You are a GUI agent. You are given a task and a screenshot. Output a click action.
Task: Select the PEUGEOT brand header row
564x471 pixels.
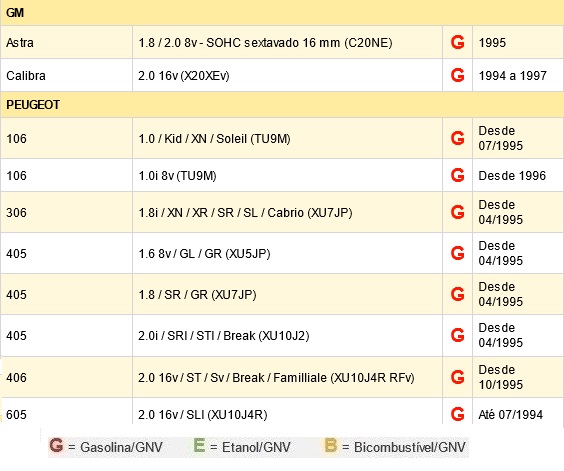click(x=282, y=105)
